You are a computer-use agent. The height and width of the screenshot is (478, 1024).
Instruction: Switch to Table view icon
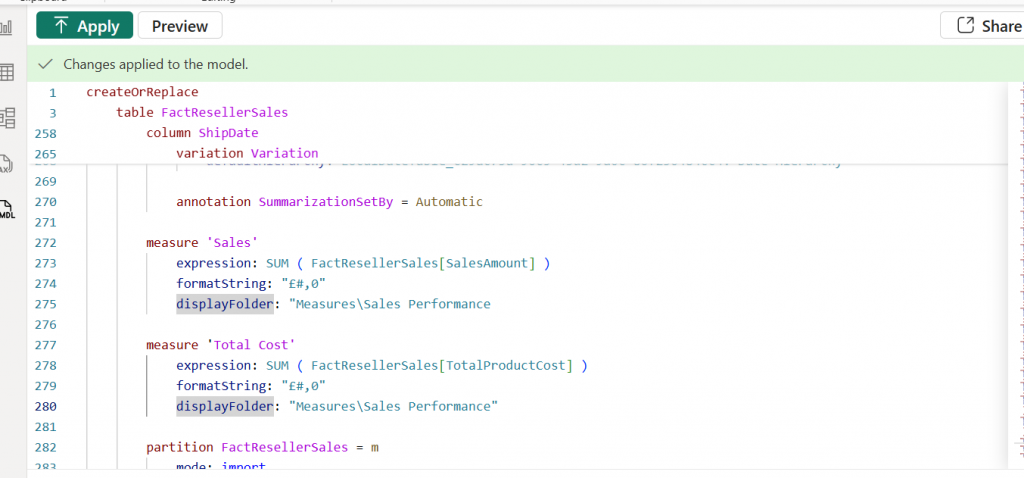pos(7,72)
